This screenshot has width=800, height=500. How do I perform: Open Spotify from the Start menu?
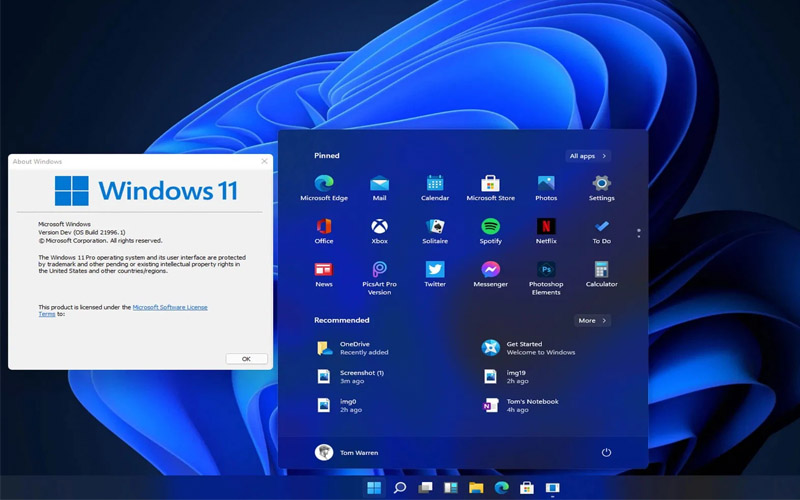tap(490, 231)
